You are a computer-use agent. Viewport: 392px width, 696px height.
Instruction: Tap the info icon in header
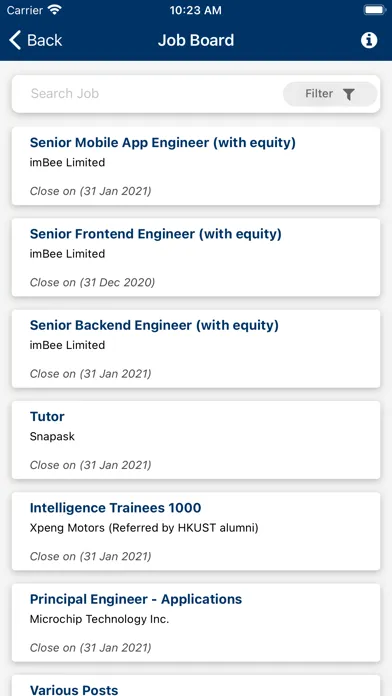pyautogui.click(x=368, y=40)
